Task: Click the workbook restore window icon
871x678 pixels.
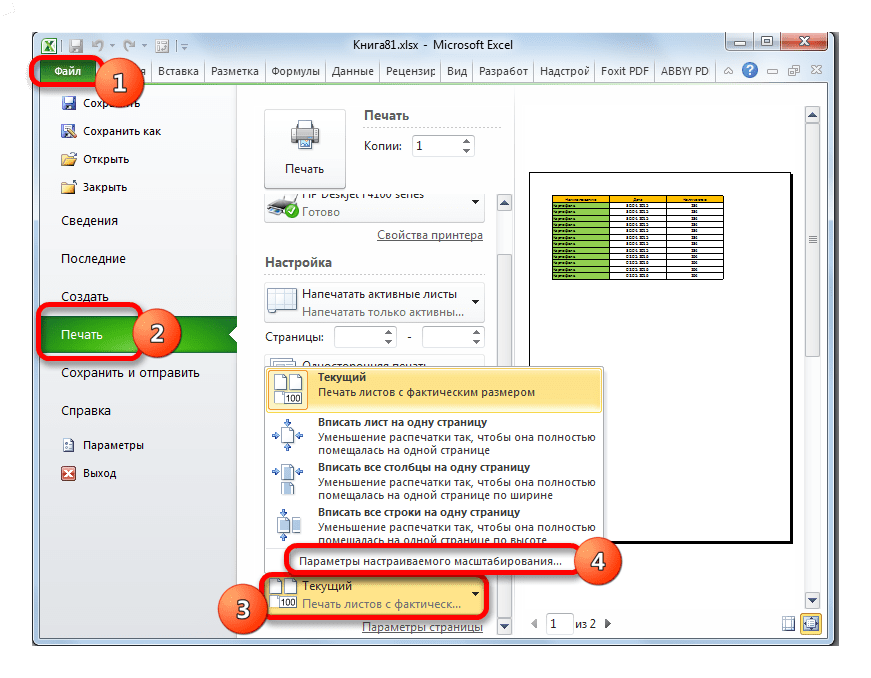Action: (x=794, y=71)
